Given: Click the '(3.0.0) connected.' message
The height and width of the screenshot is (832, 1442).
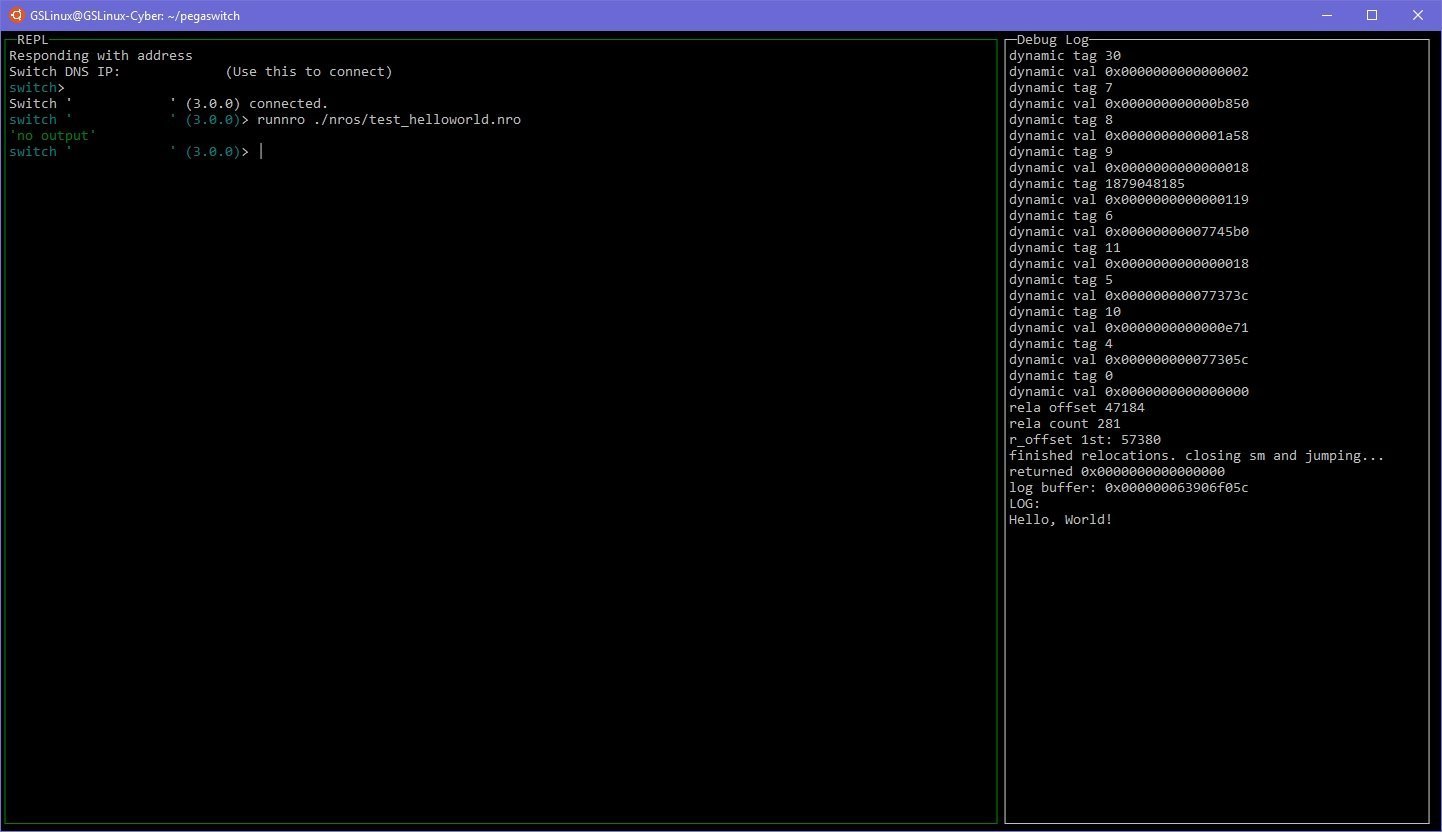Looking at the screenshot, I should pos(257,104).
